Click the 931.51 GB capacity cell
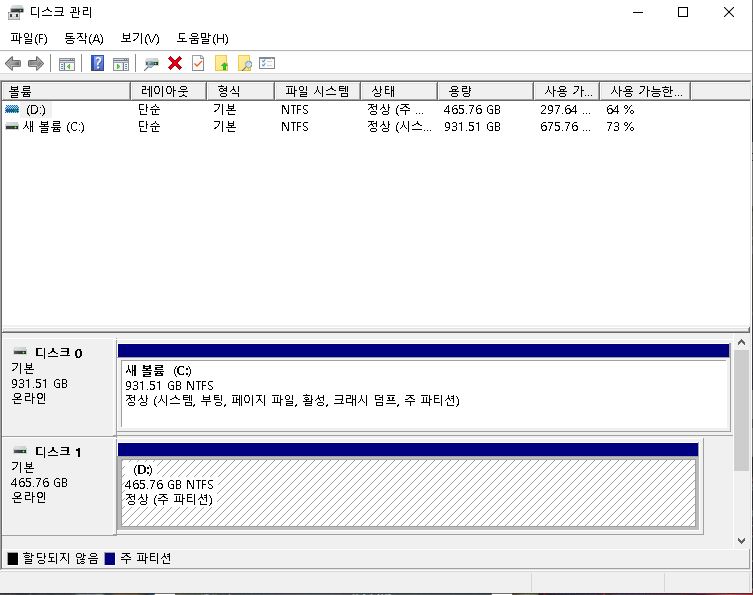 point(472,127)
